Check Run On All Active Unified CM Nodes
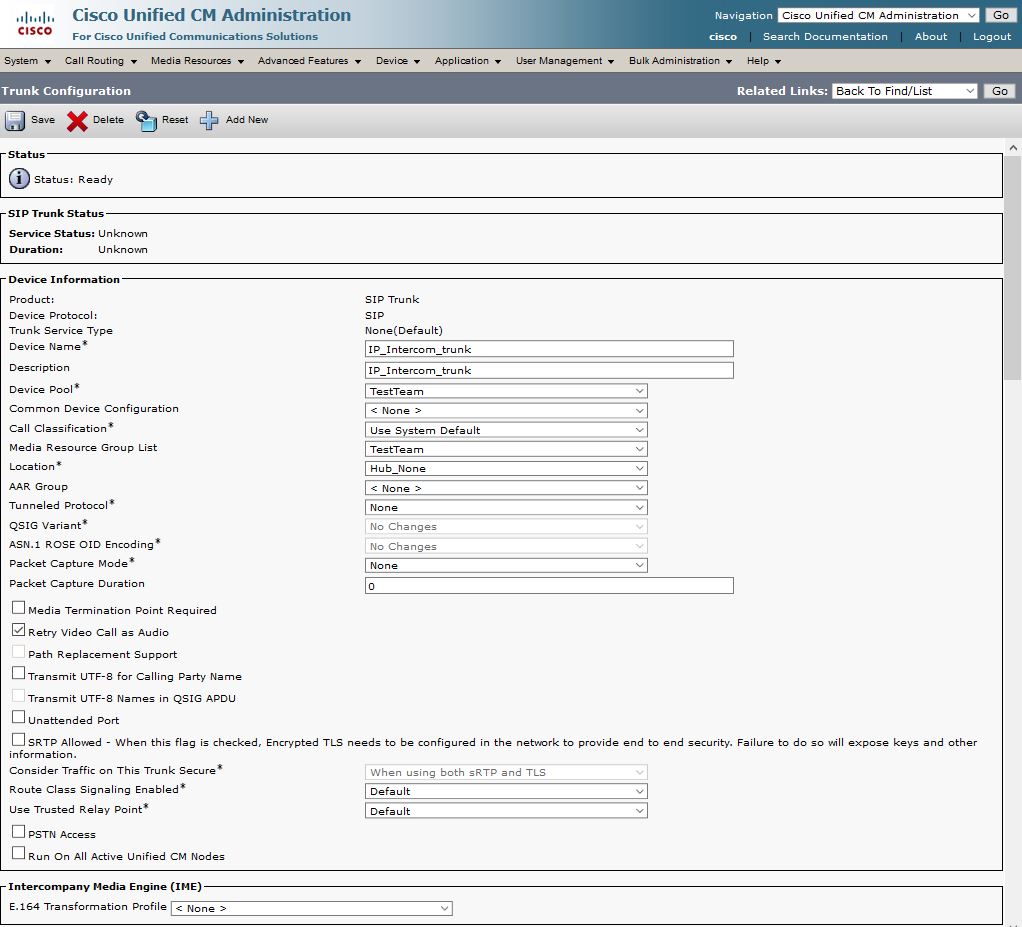The image size is (1022, 927). [19, 854]
